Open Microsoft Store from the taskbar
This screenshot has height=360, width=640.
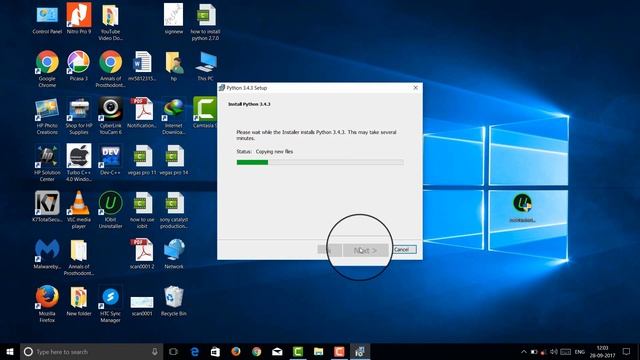click(x=215, y=351)
